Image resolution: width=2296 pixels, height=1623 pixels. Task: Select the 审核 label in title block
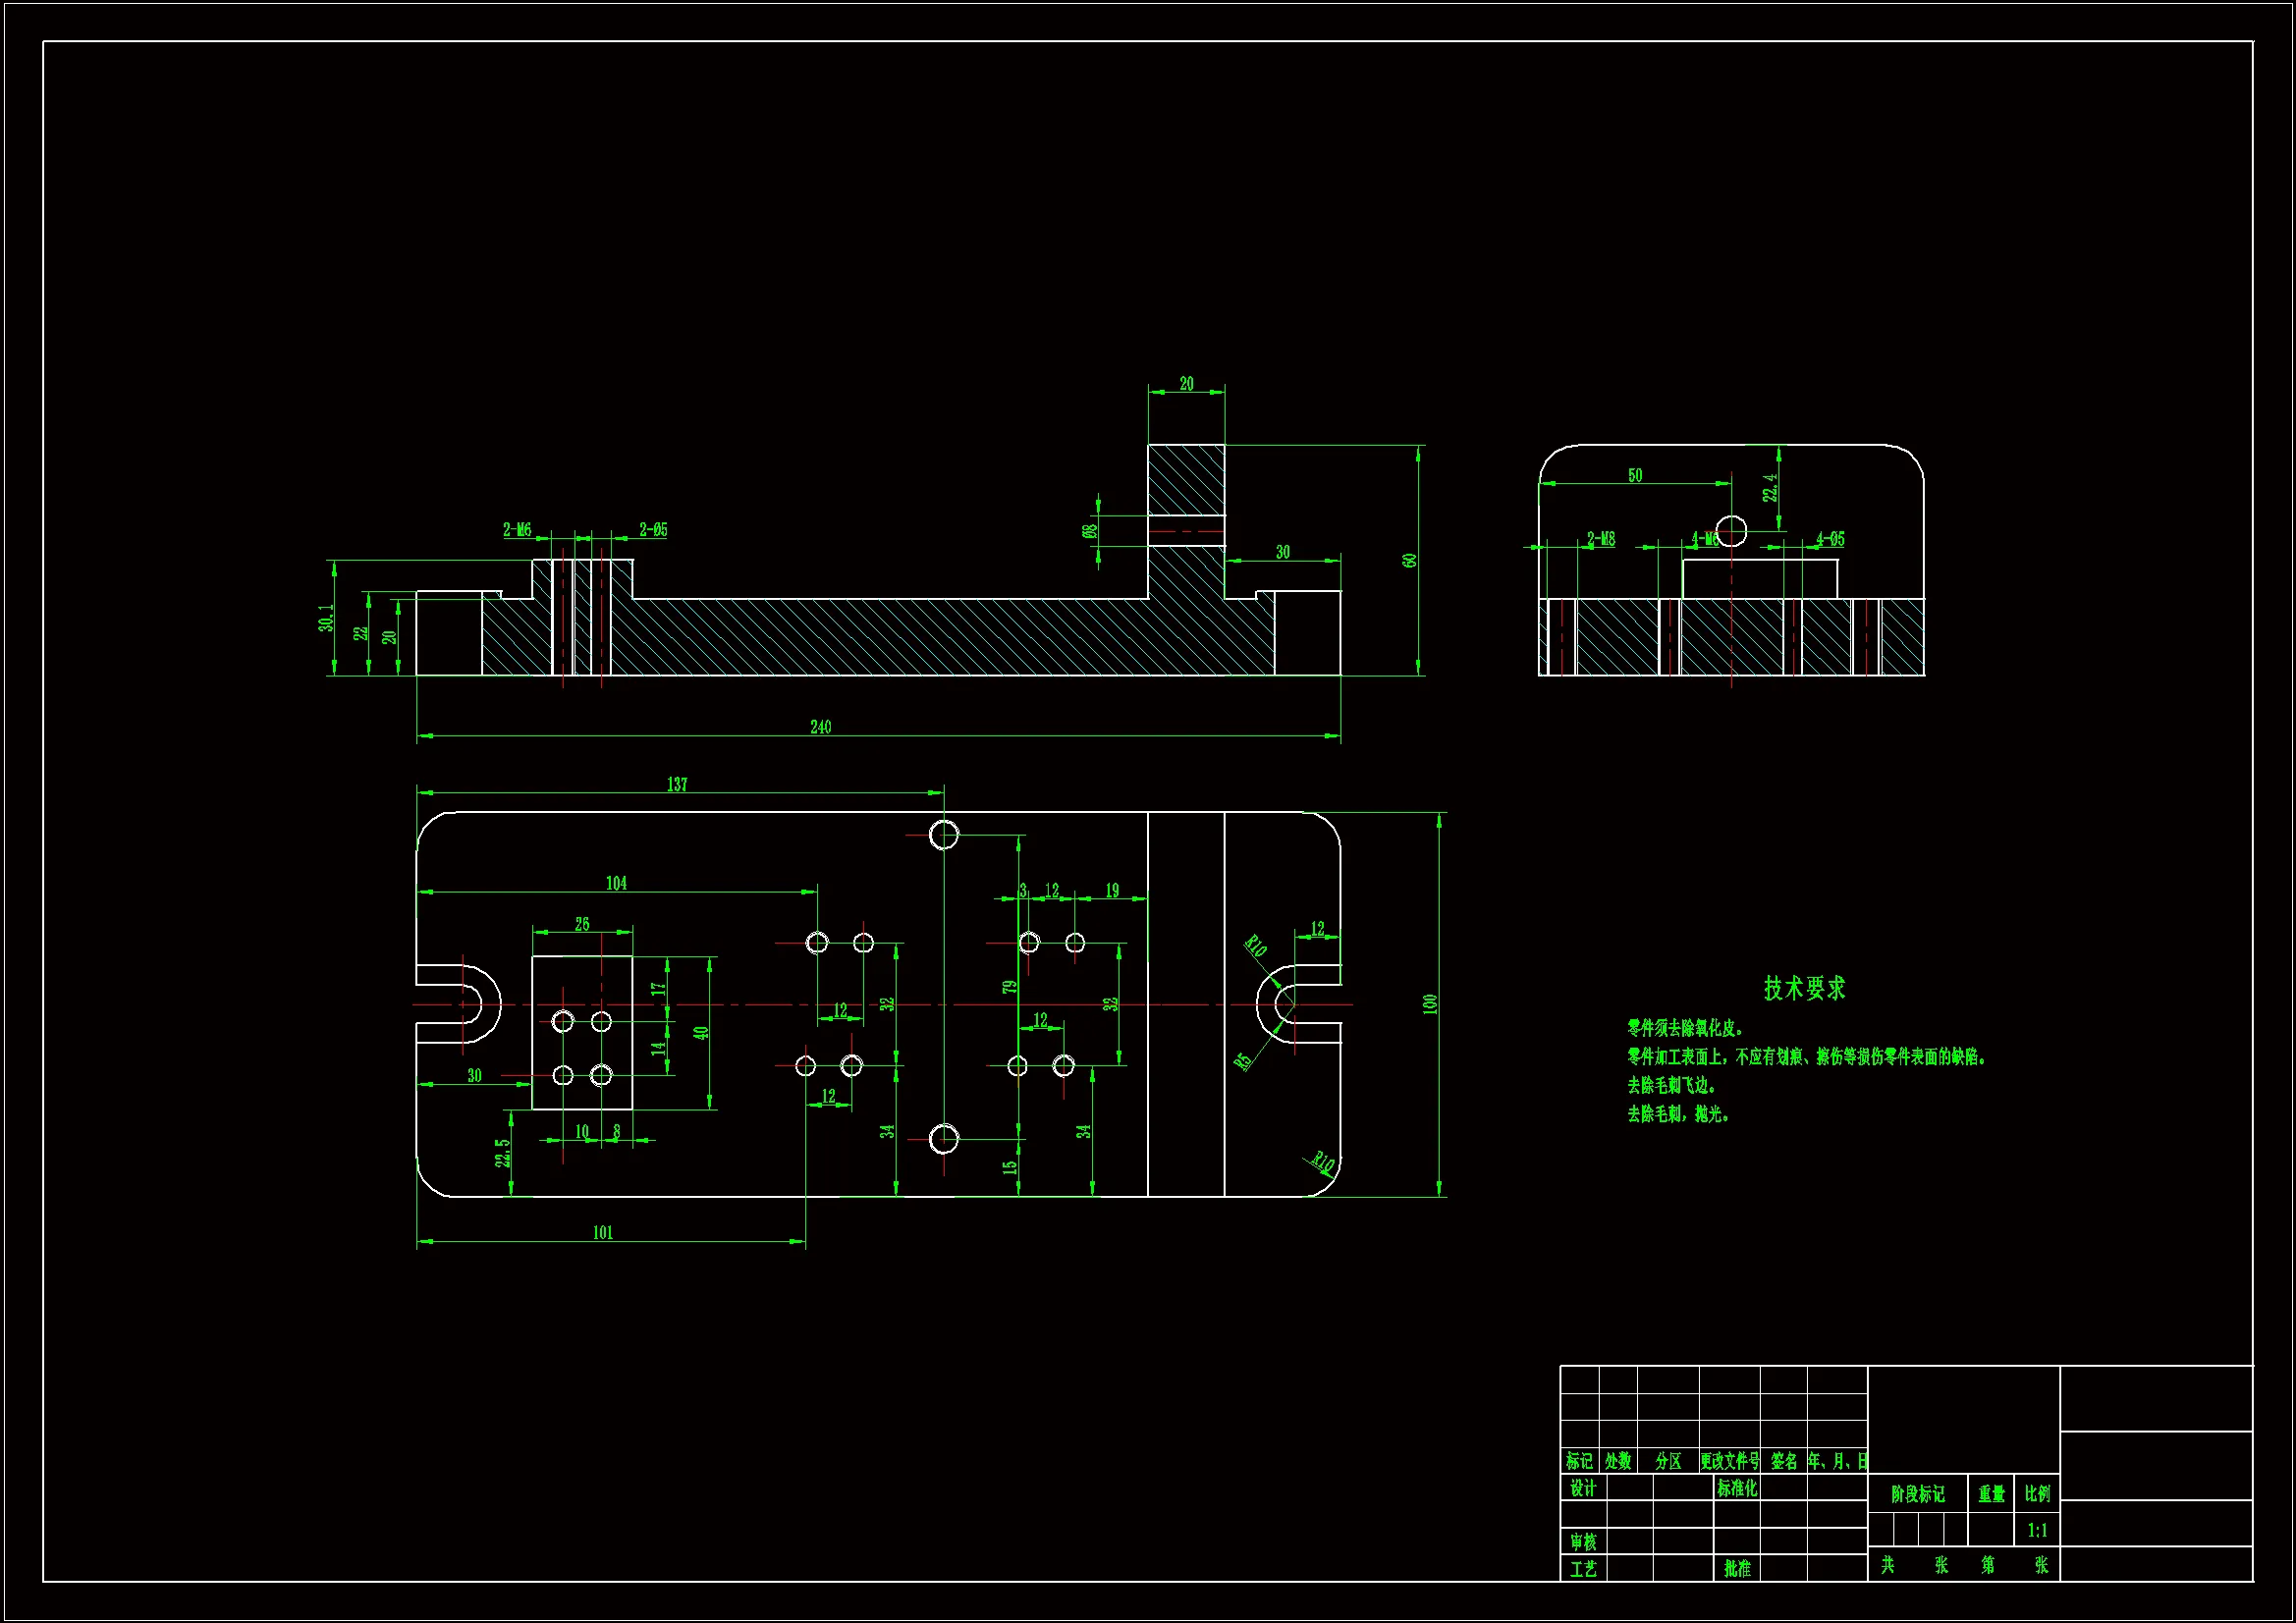(1583, 1542)
